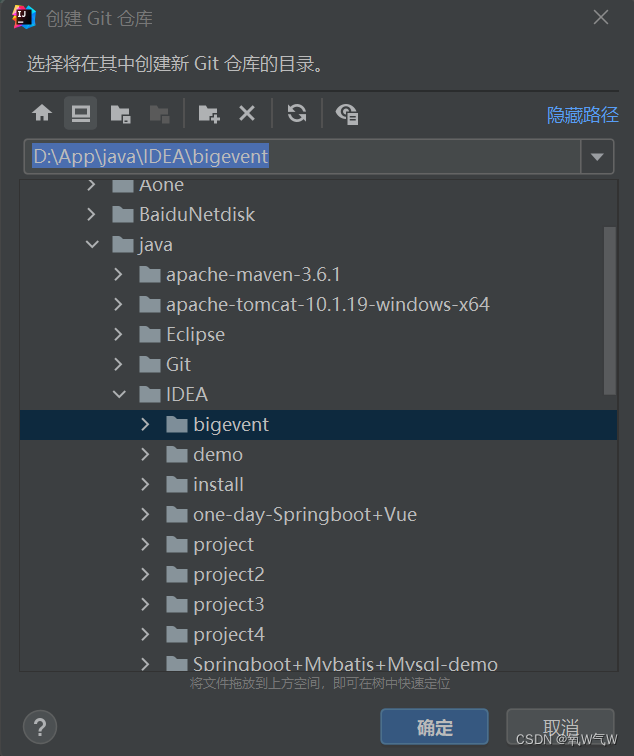This screenshot has height=756, width=634.
Task: Expand the one-day-Springboot+Vue folder
Action: [146, 514]
